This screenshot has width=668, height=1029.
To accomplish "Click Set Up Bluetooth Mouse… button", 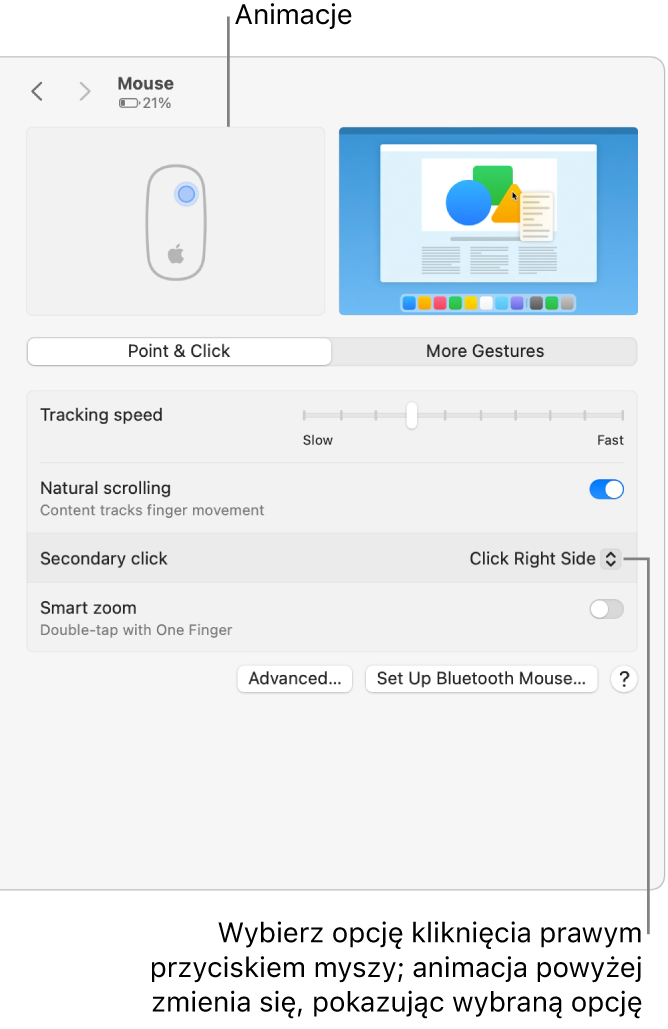I will click(x=481, y=679).
